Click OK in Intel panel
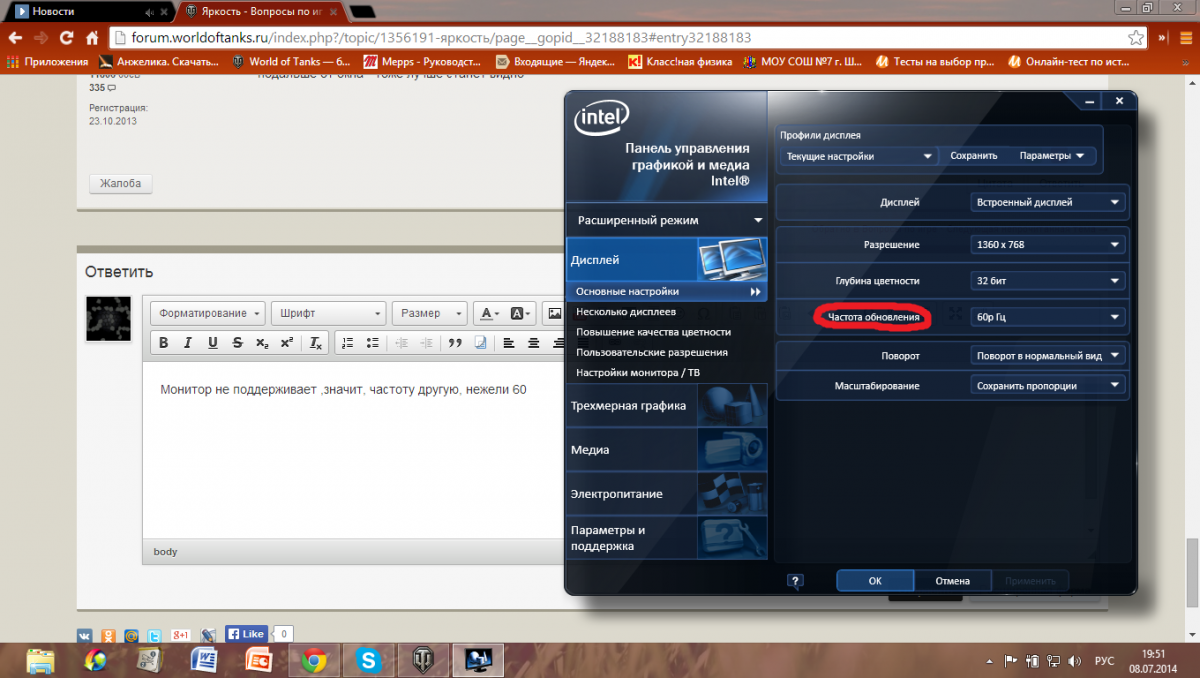1200x678 pixels. coord(875,580)
